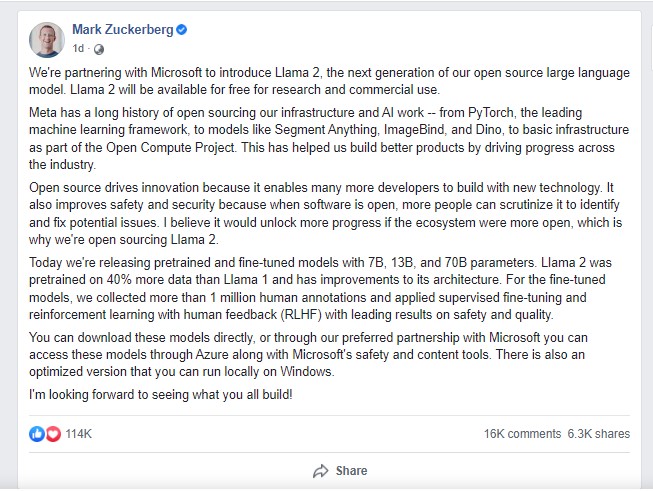Viewport: 653px width, 491px height.
Task: Click the blue verified badge
Action: 182,30
